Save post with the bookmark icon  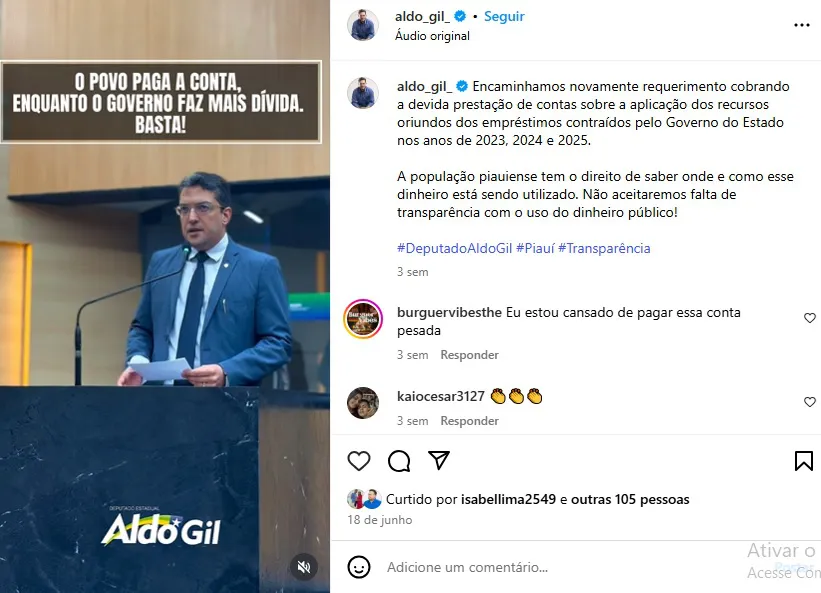[x=804, y=461]
